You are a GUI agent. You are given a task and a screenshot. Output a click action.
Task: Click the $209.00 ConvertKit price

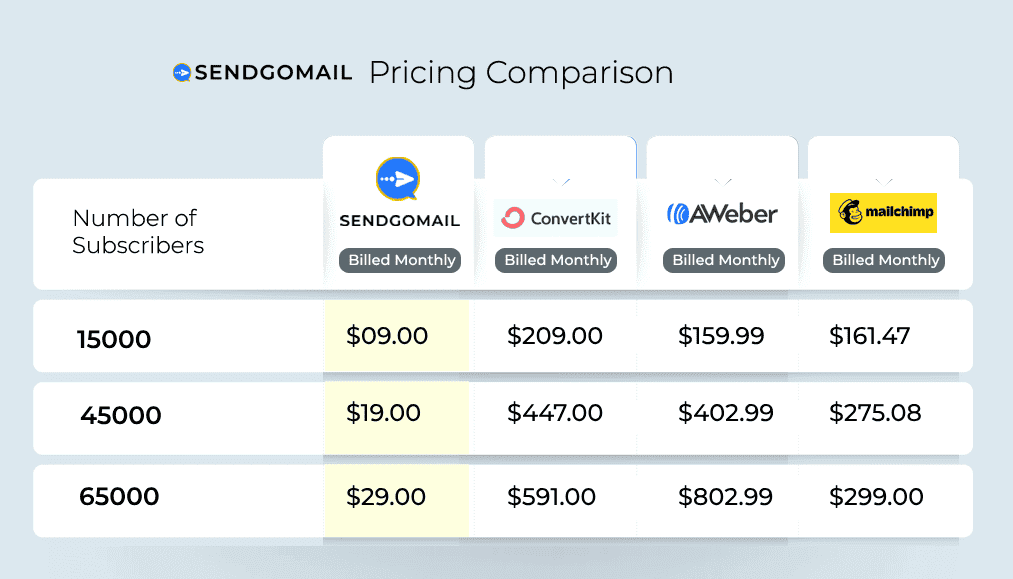pyautogui.click(x=554, y=337)
